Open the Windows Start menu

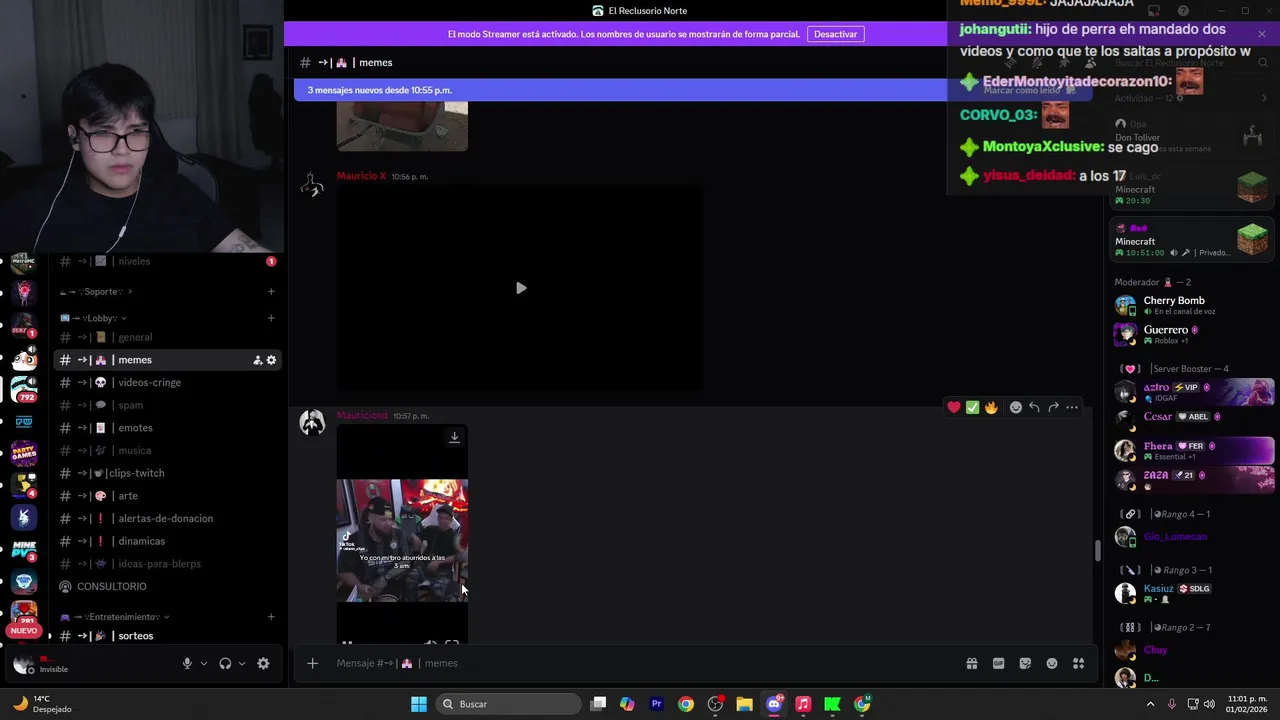pos(419,704)
